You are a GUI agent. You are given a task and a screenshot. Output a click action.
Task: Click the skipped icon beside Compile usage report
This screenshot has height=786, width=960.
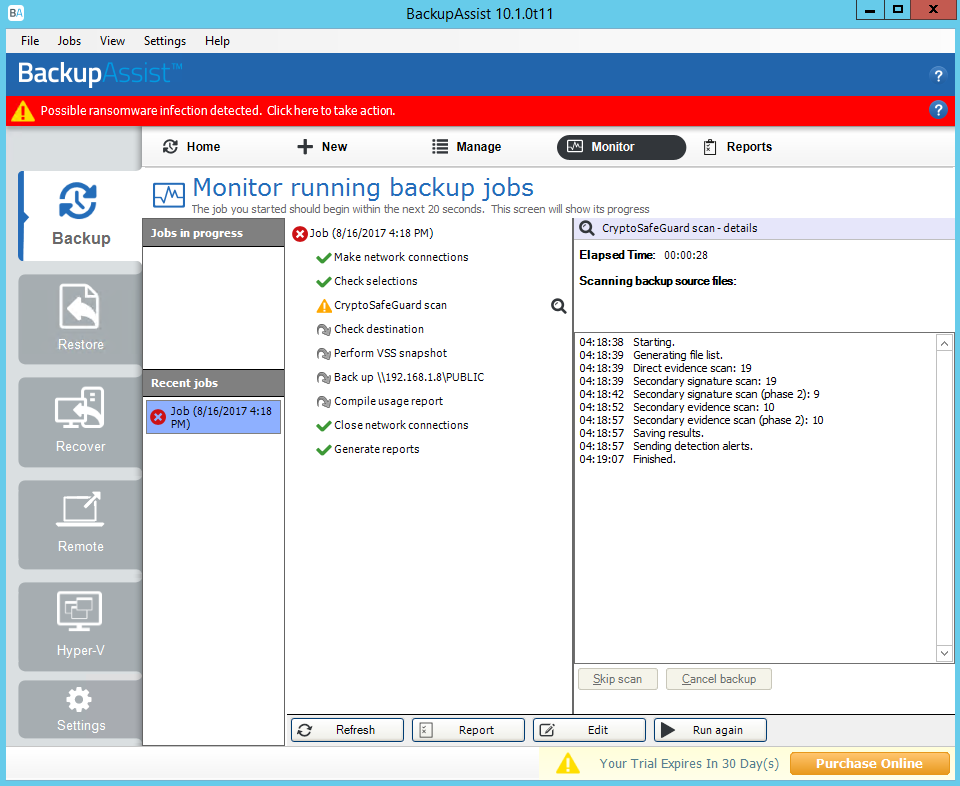(x=323, y=402)
